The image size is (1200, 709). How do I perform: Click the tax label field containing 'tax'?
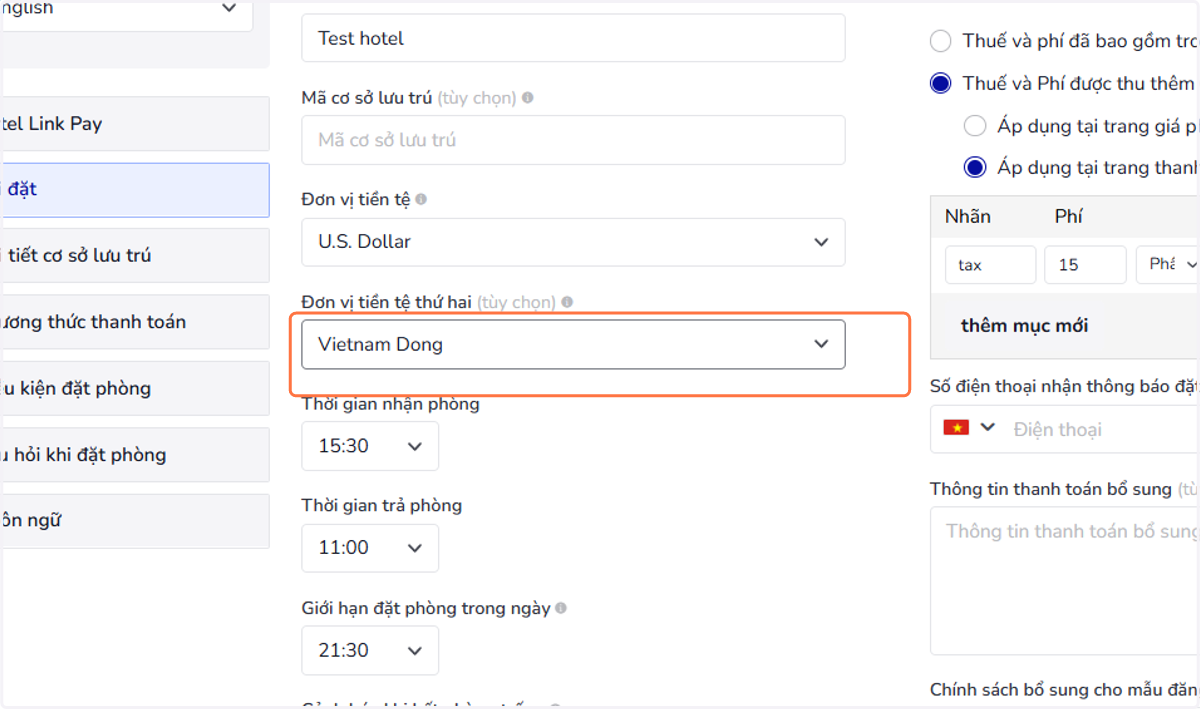pos(990,265)
